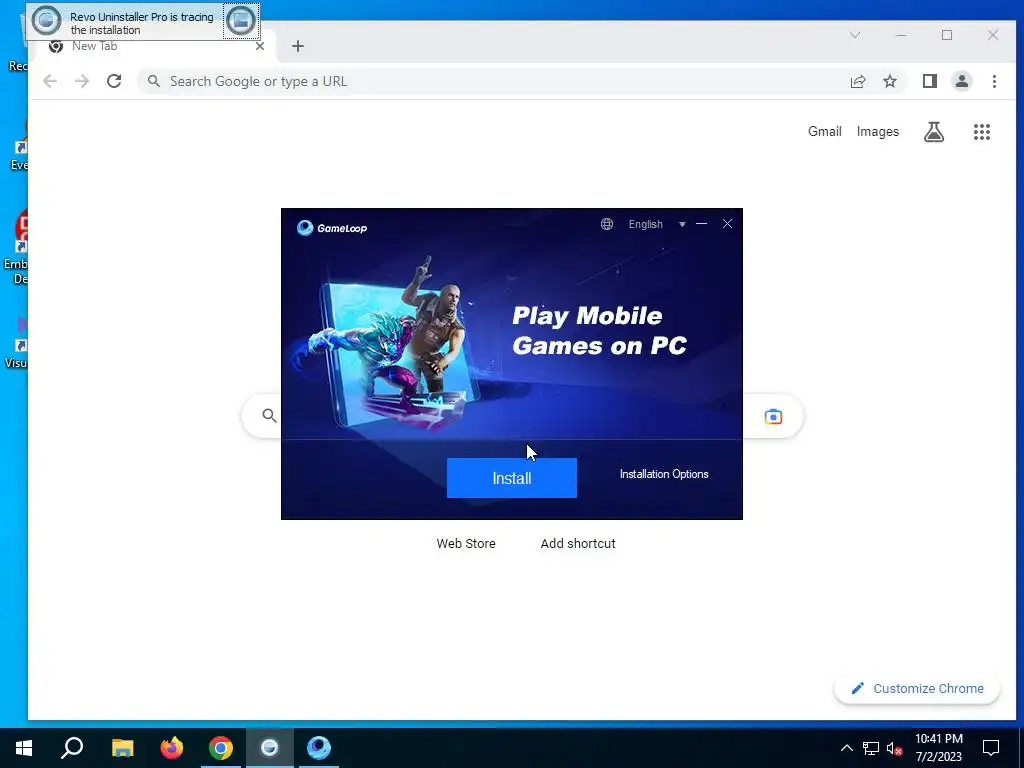This screenshot has width=1024, height=768.
Task: Open Windows Start menu
Action: pyautogui.click(x=24, y=748)
